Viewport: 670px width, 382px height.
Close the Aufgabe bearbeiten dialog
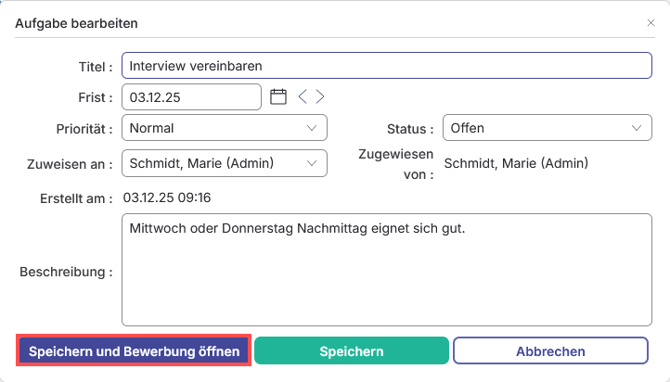(650, 23)
